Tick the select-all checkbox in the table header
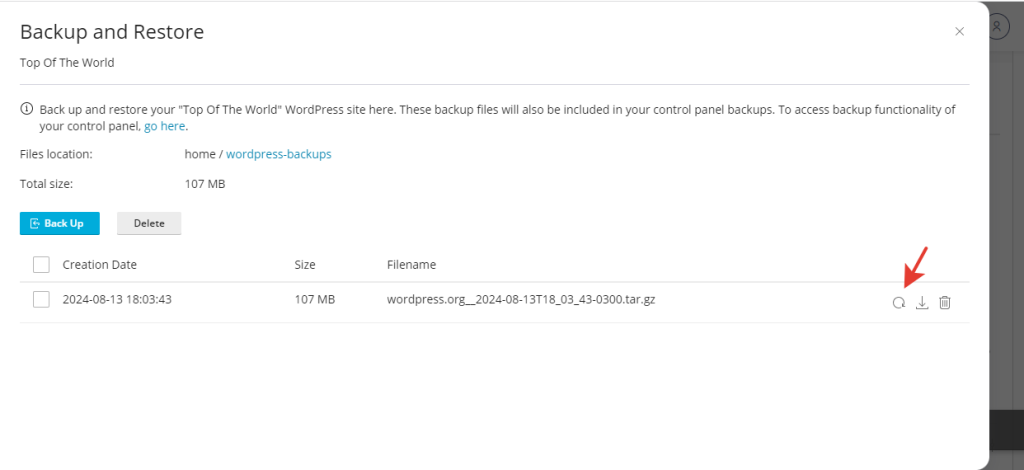This screenshot has width=1024, height=470. 41,265
